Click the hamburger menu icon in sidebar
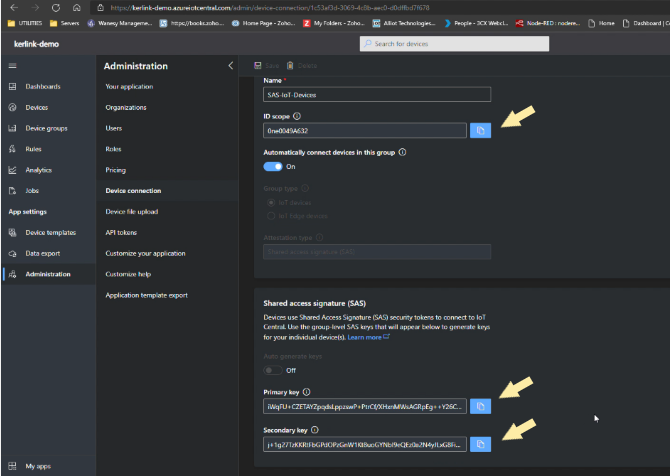Image resolution: width=670 pixels, height=476 pixels. 12,66
